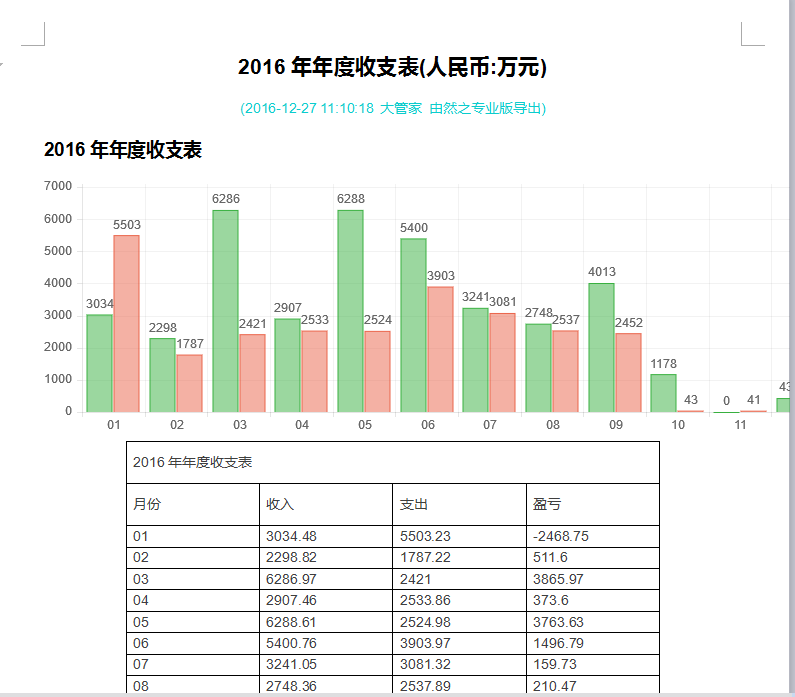Screen dimensions: 795x697
Task: Click the table cell 2748.36
Action: pos(326,685)
